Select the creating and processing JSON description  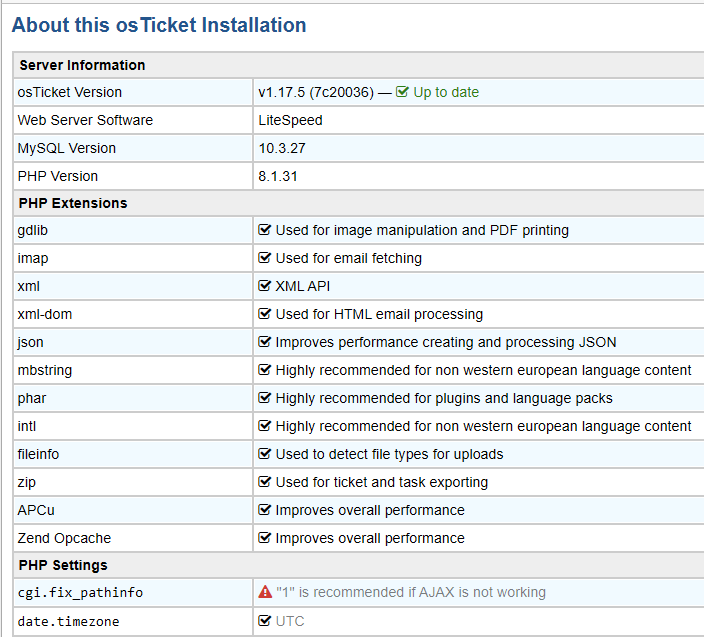pyautogui.click(x=445, y=343)
